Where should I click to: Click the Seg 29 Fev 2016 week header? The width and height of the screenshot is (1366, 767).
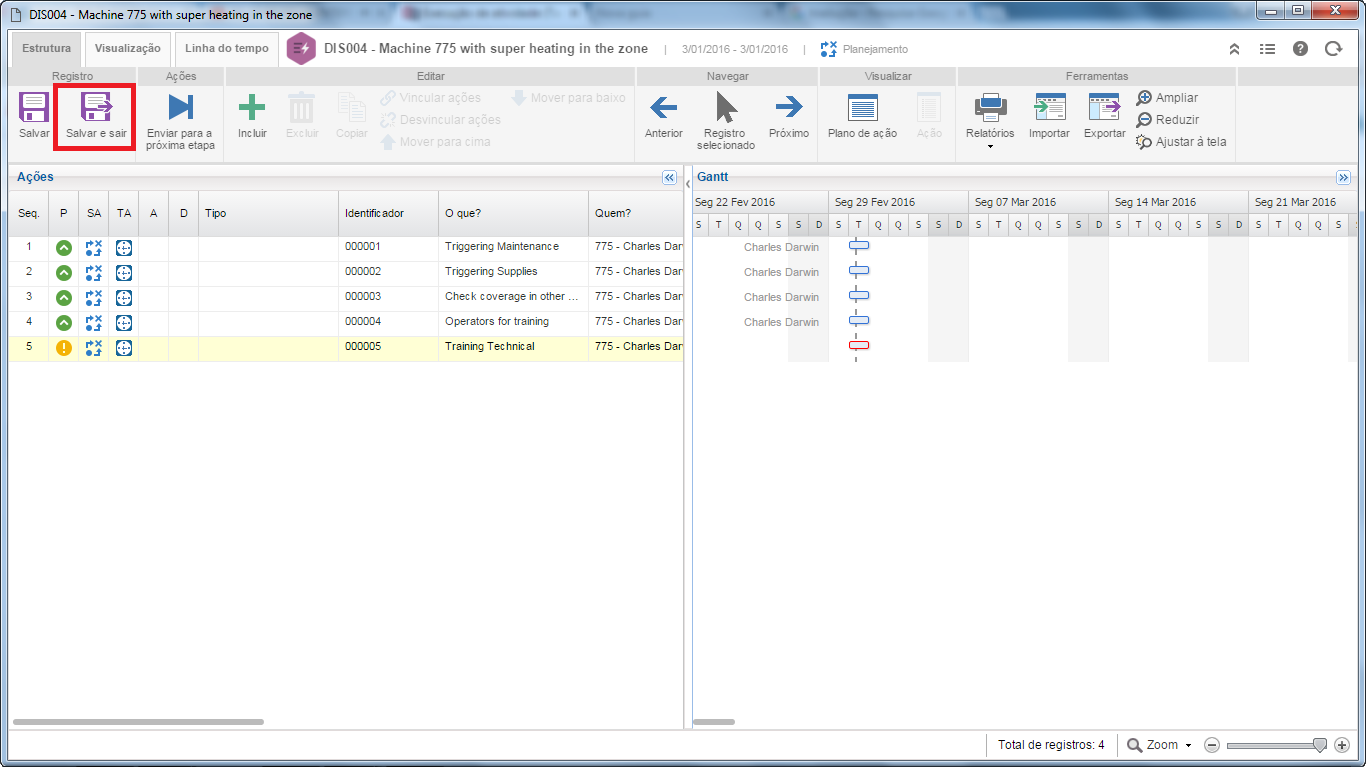(898, 202)
